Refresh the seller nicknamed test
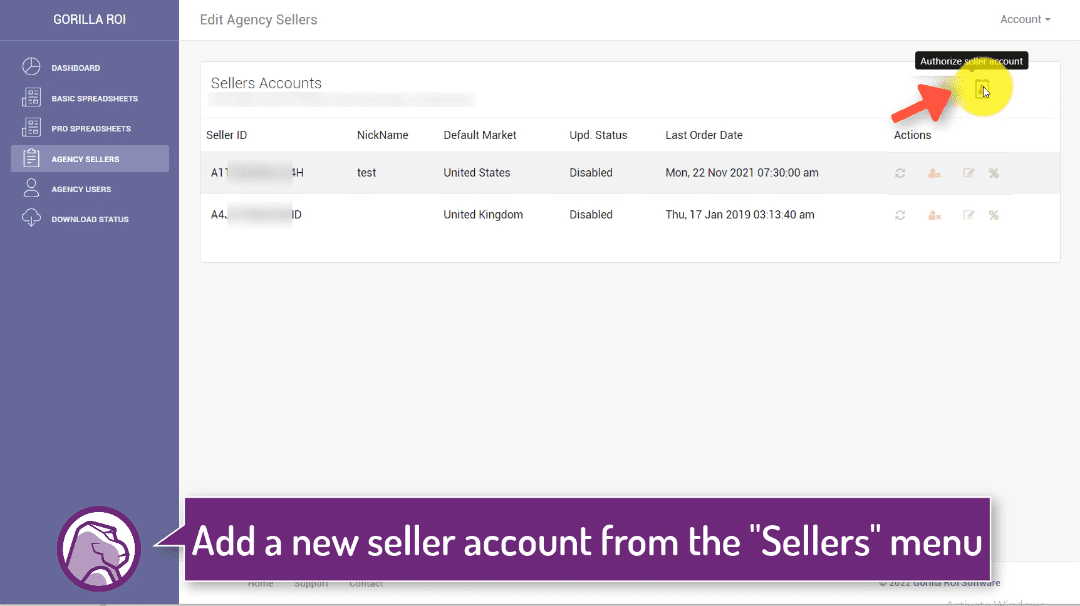This screenshot has height=606, width=1080. tap(900, 173)
